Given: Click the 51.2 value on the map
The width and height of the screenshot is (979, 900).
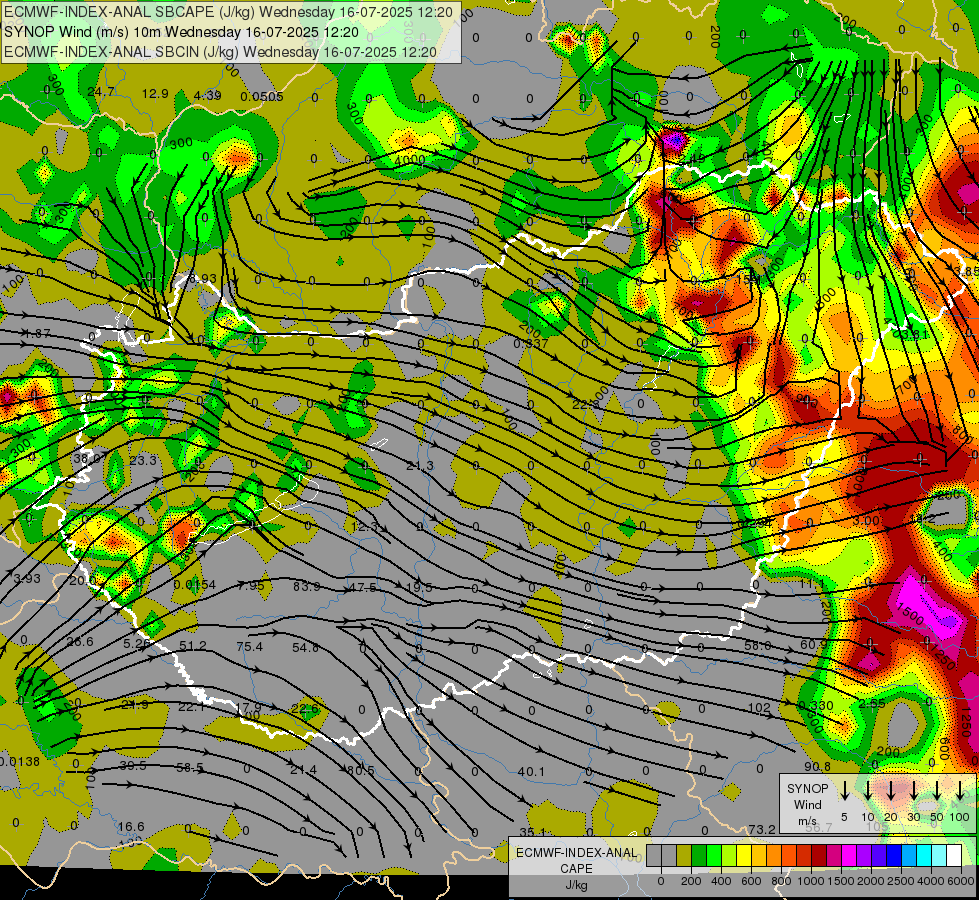Looking at the screenshot, I should pyautogui.click(x=192, y=646).
